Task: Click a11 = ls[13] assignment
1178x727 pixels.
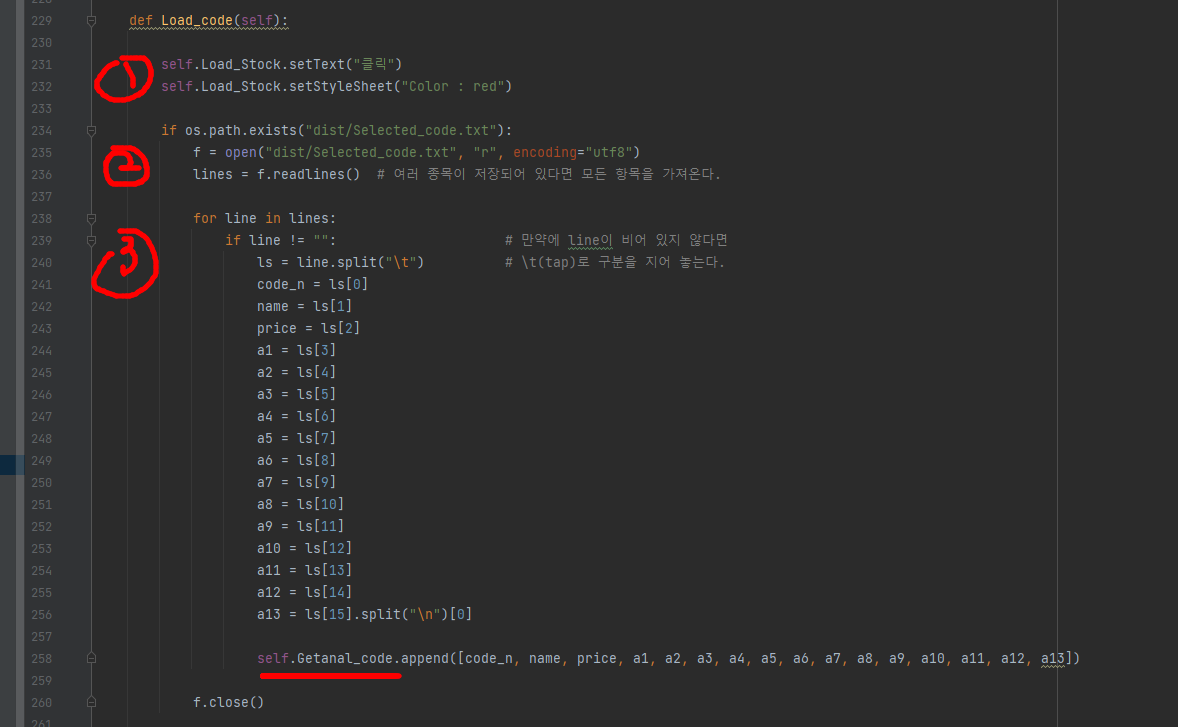Action: (x=304, y=571)
